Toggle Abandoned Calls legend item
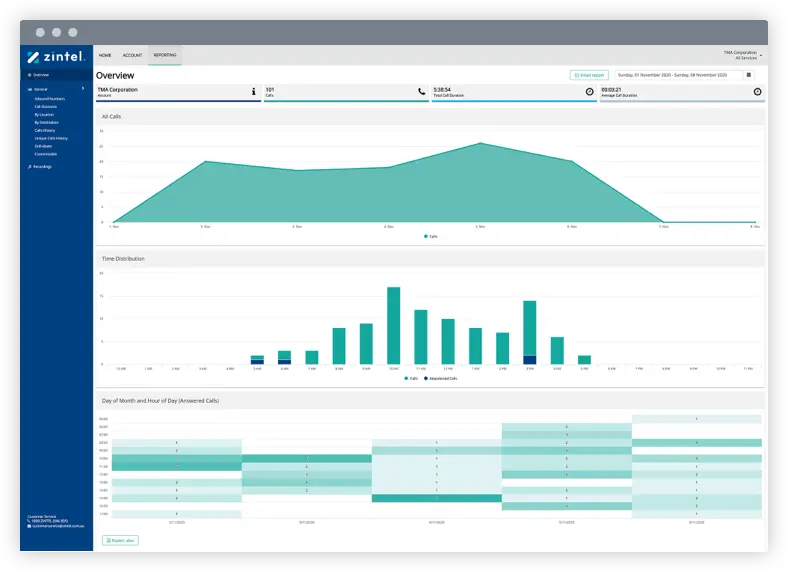This screenshot has width=788, height=572. pyautogui.click(x=441, y=378)
